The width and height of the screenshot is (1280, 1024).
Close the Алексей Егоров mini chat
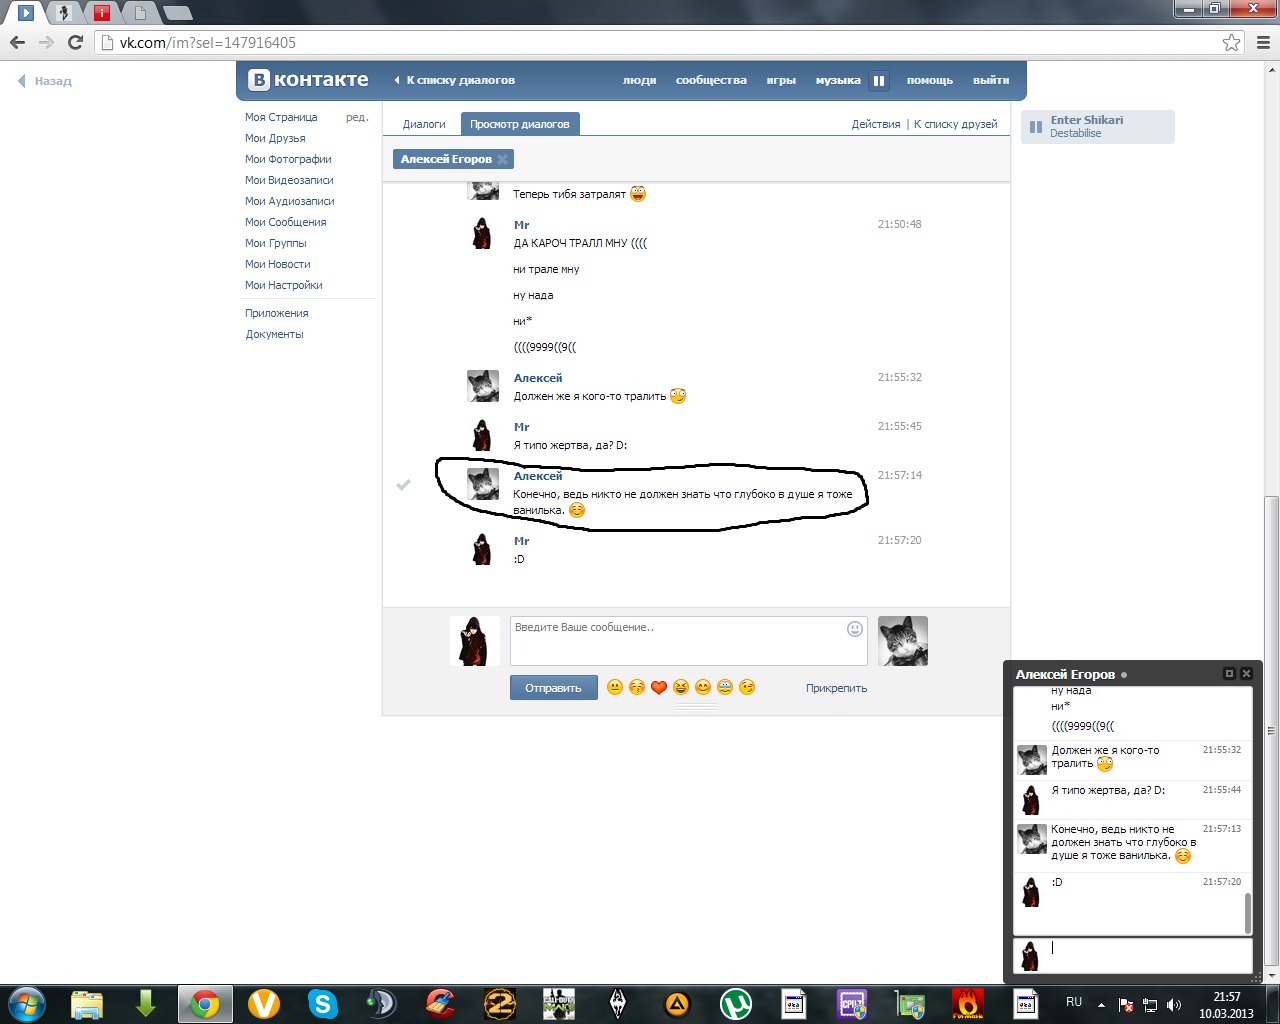(x=1246, y=674)
